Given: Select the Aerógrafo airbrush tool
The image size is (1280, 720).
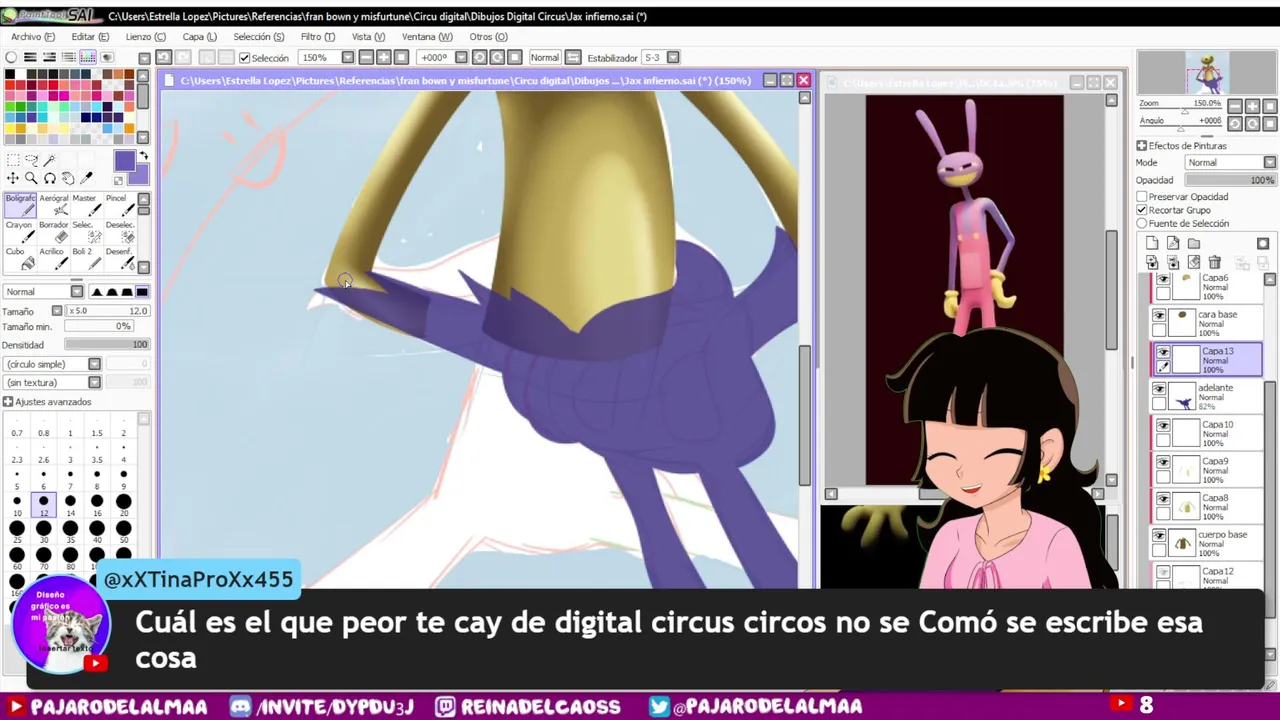Looking at the screenshot, I should click(54, 205).
